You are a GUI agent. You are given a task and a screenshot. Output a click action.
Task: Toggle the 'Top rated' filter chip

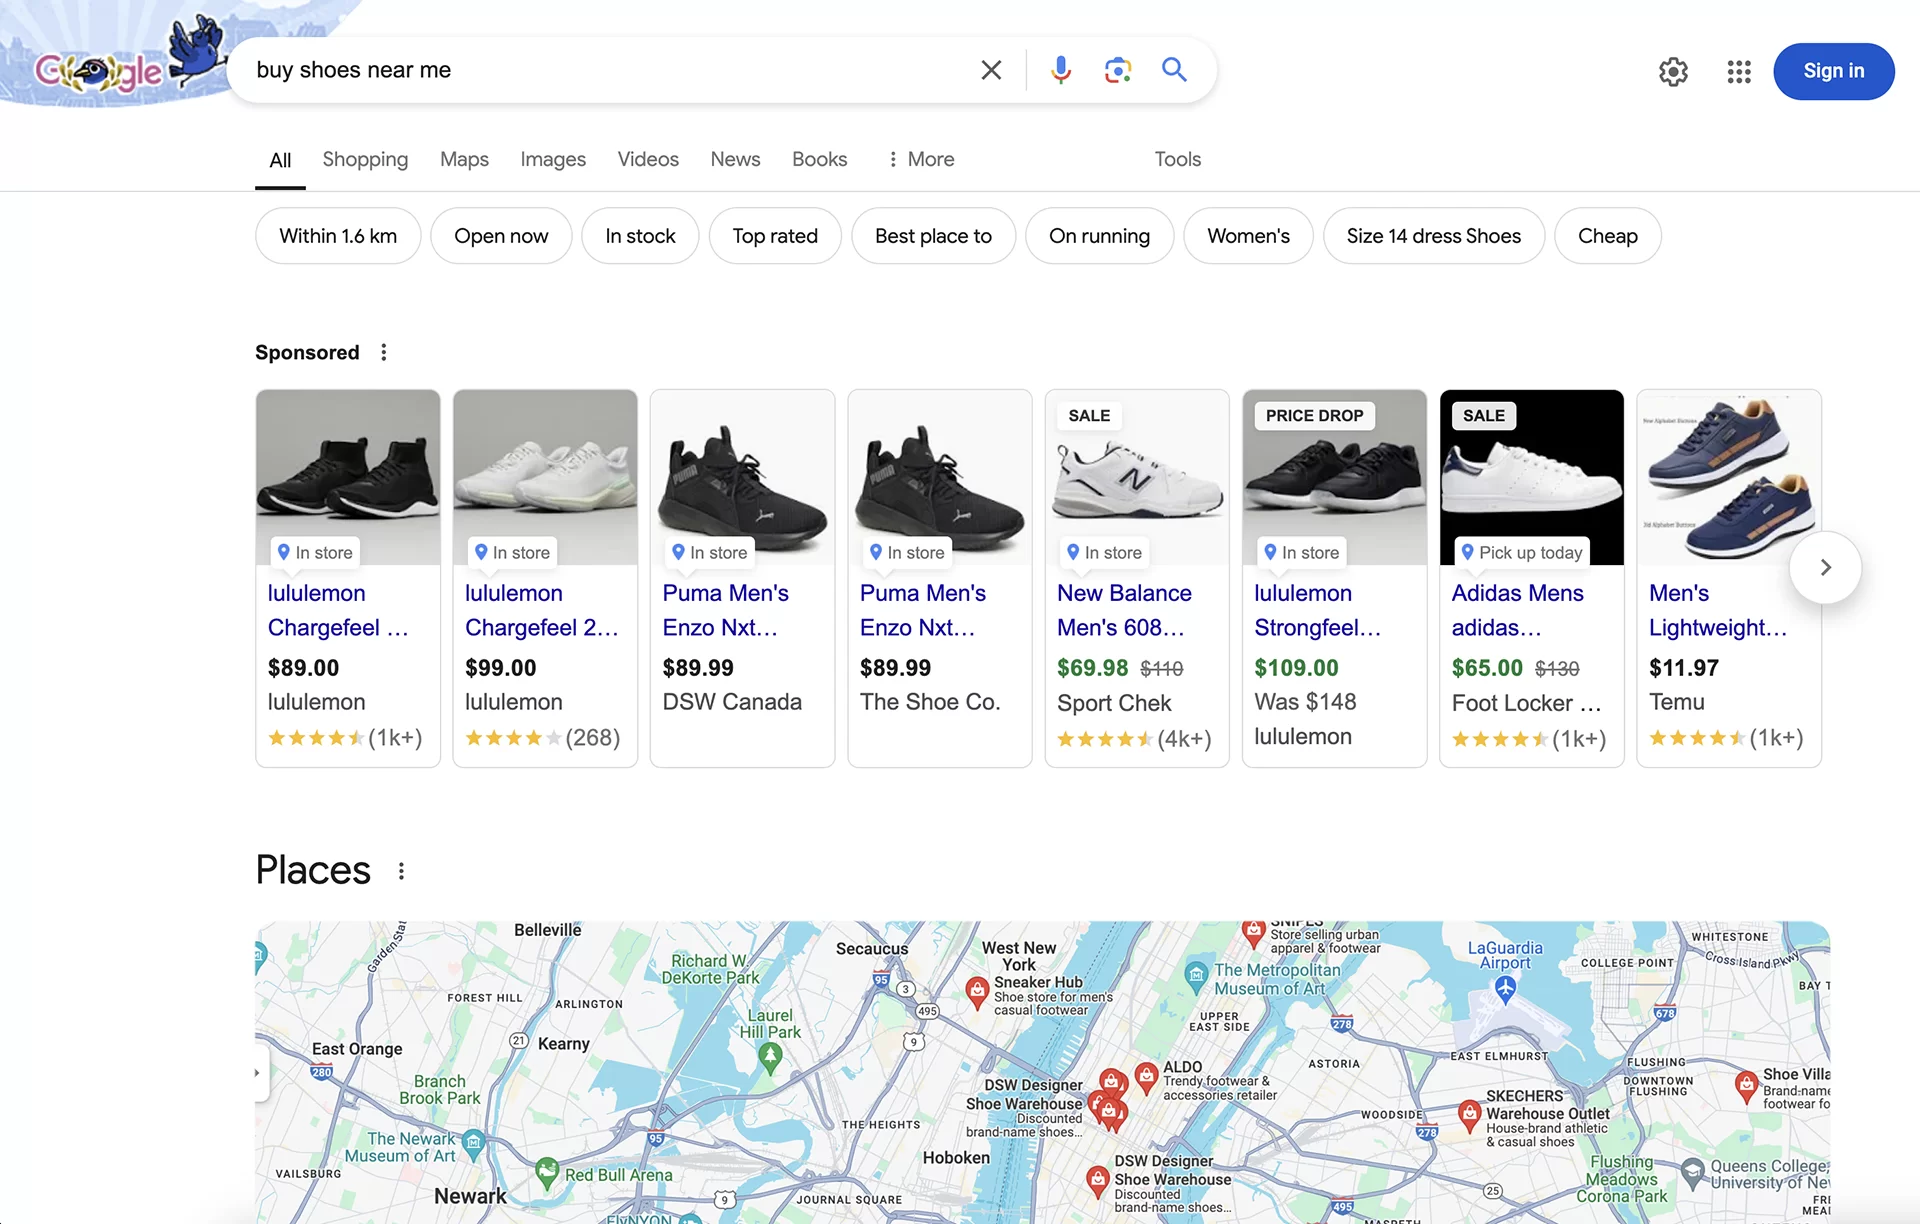click(775, 236)
